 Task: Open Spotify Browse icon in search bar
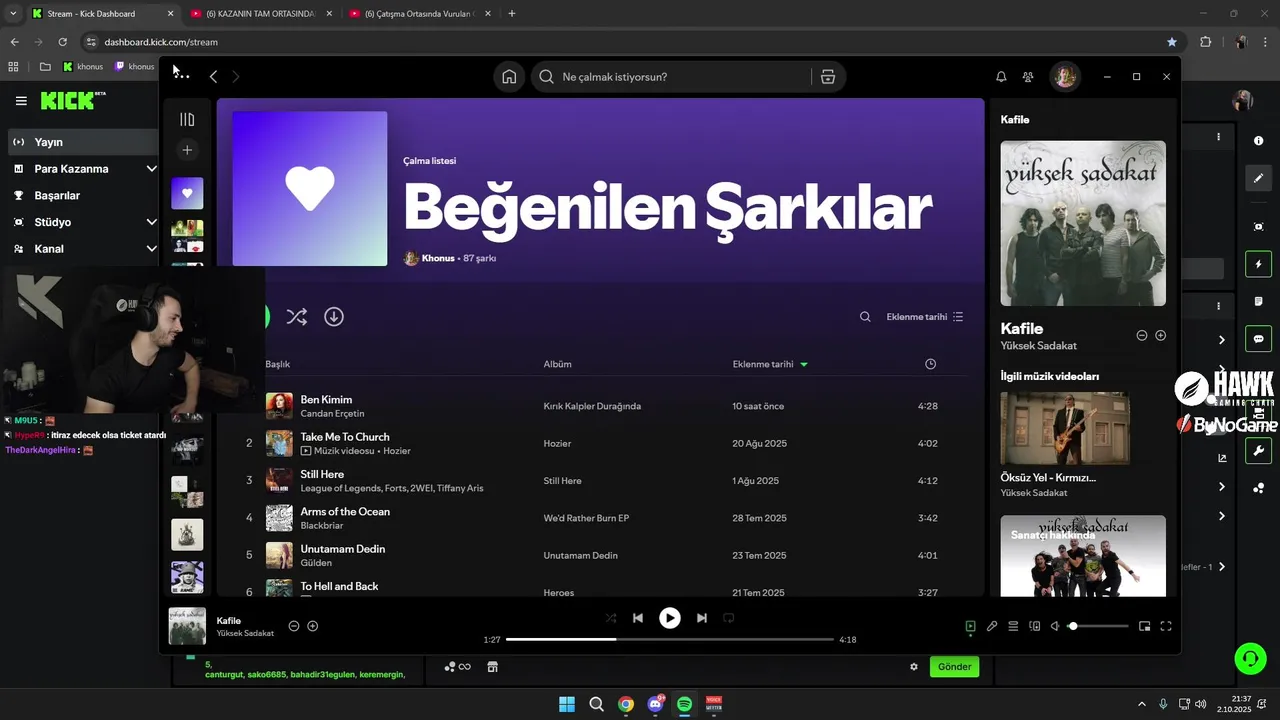827,77
